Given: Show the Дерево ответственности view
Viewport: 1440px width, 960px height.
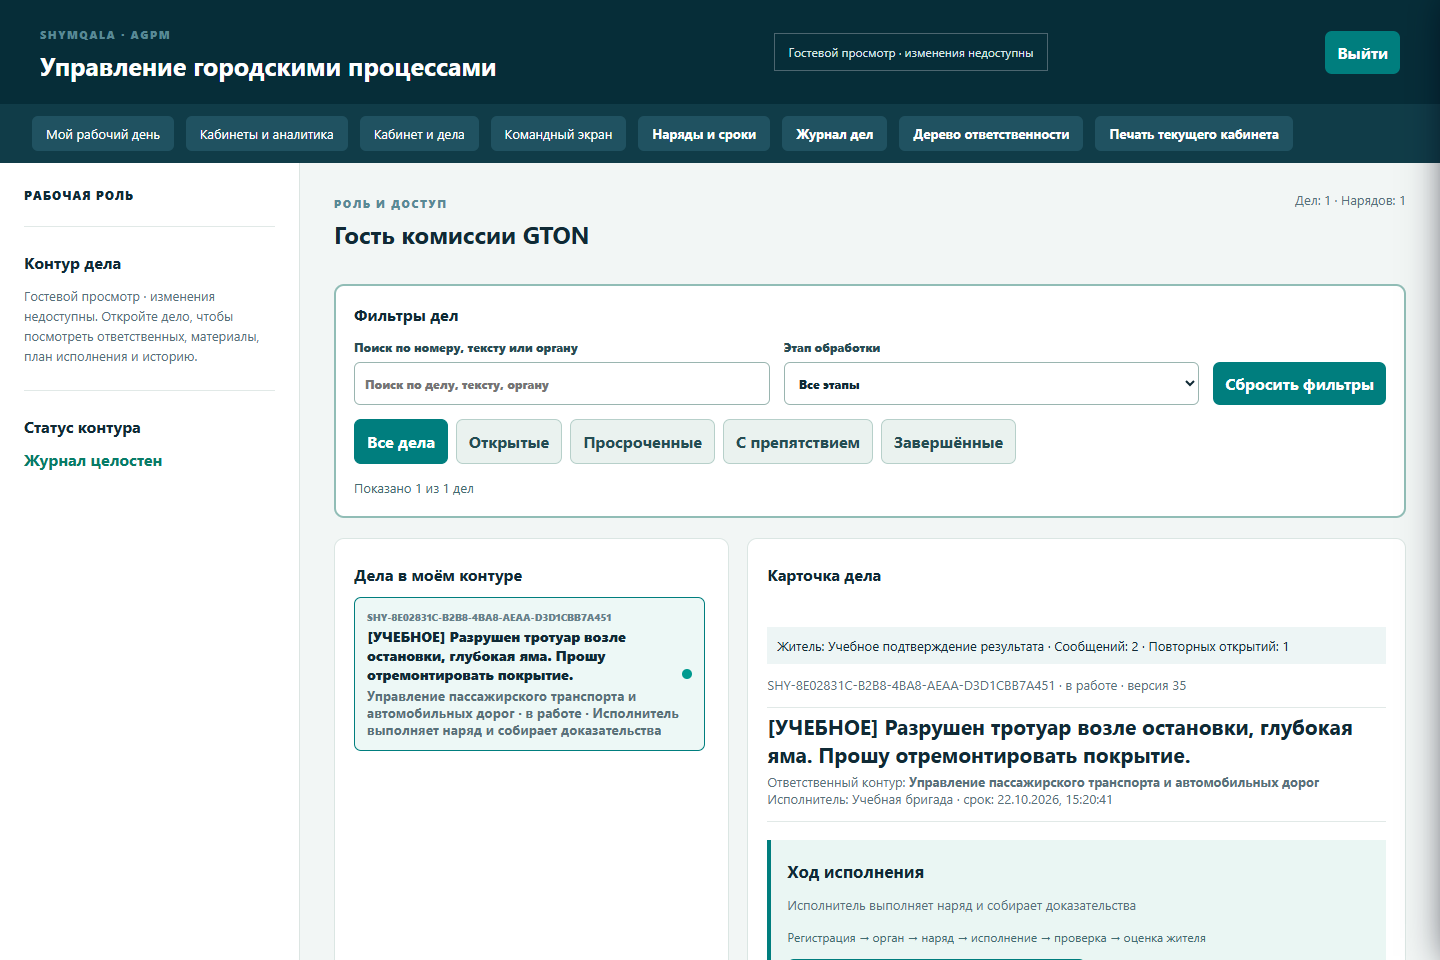Looking at the screenshot, I should point(991,134).
